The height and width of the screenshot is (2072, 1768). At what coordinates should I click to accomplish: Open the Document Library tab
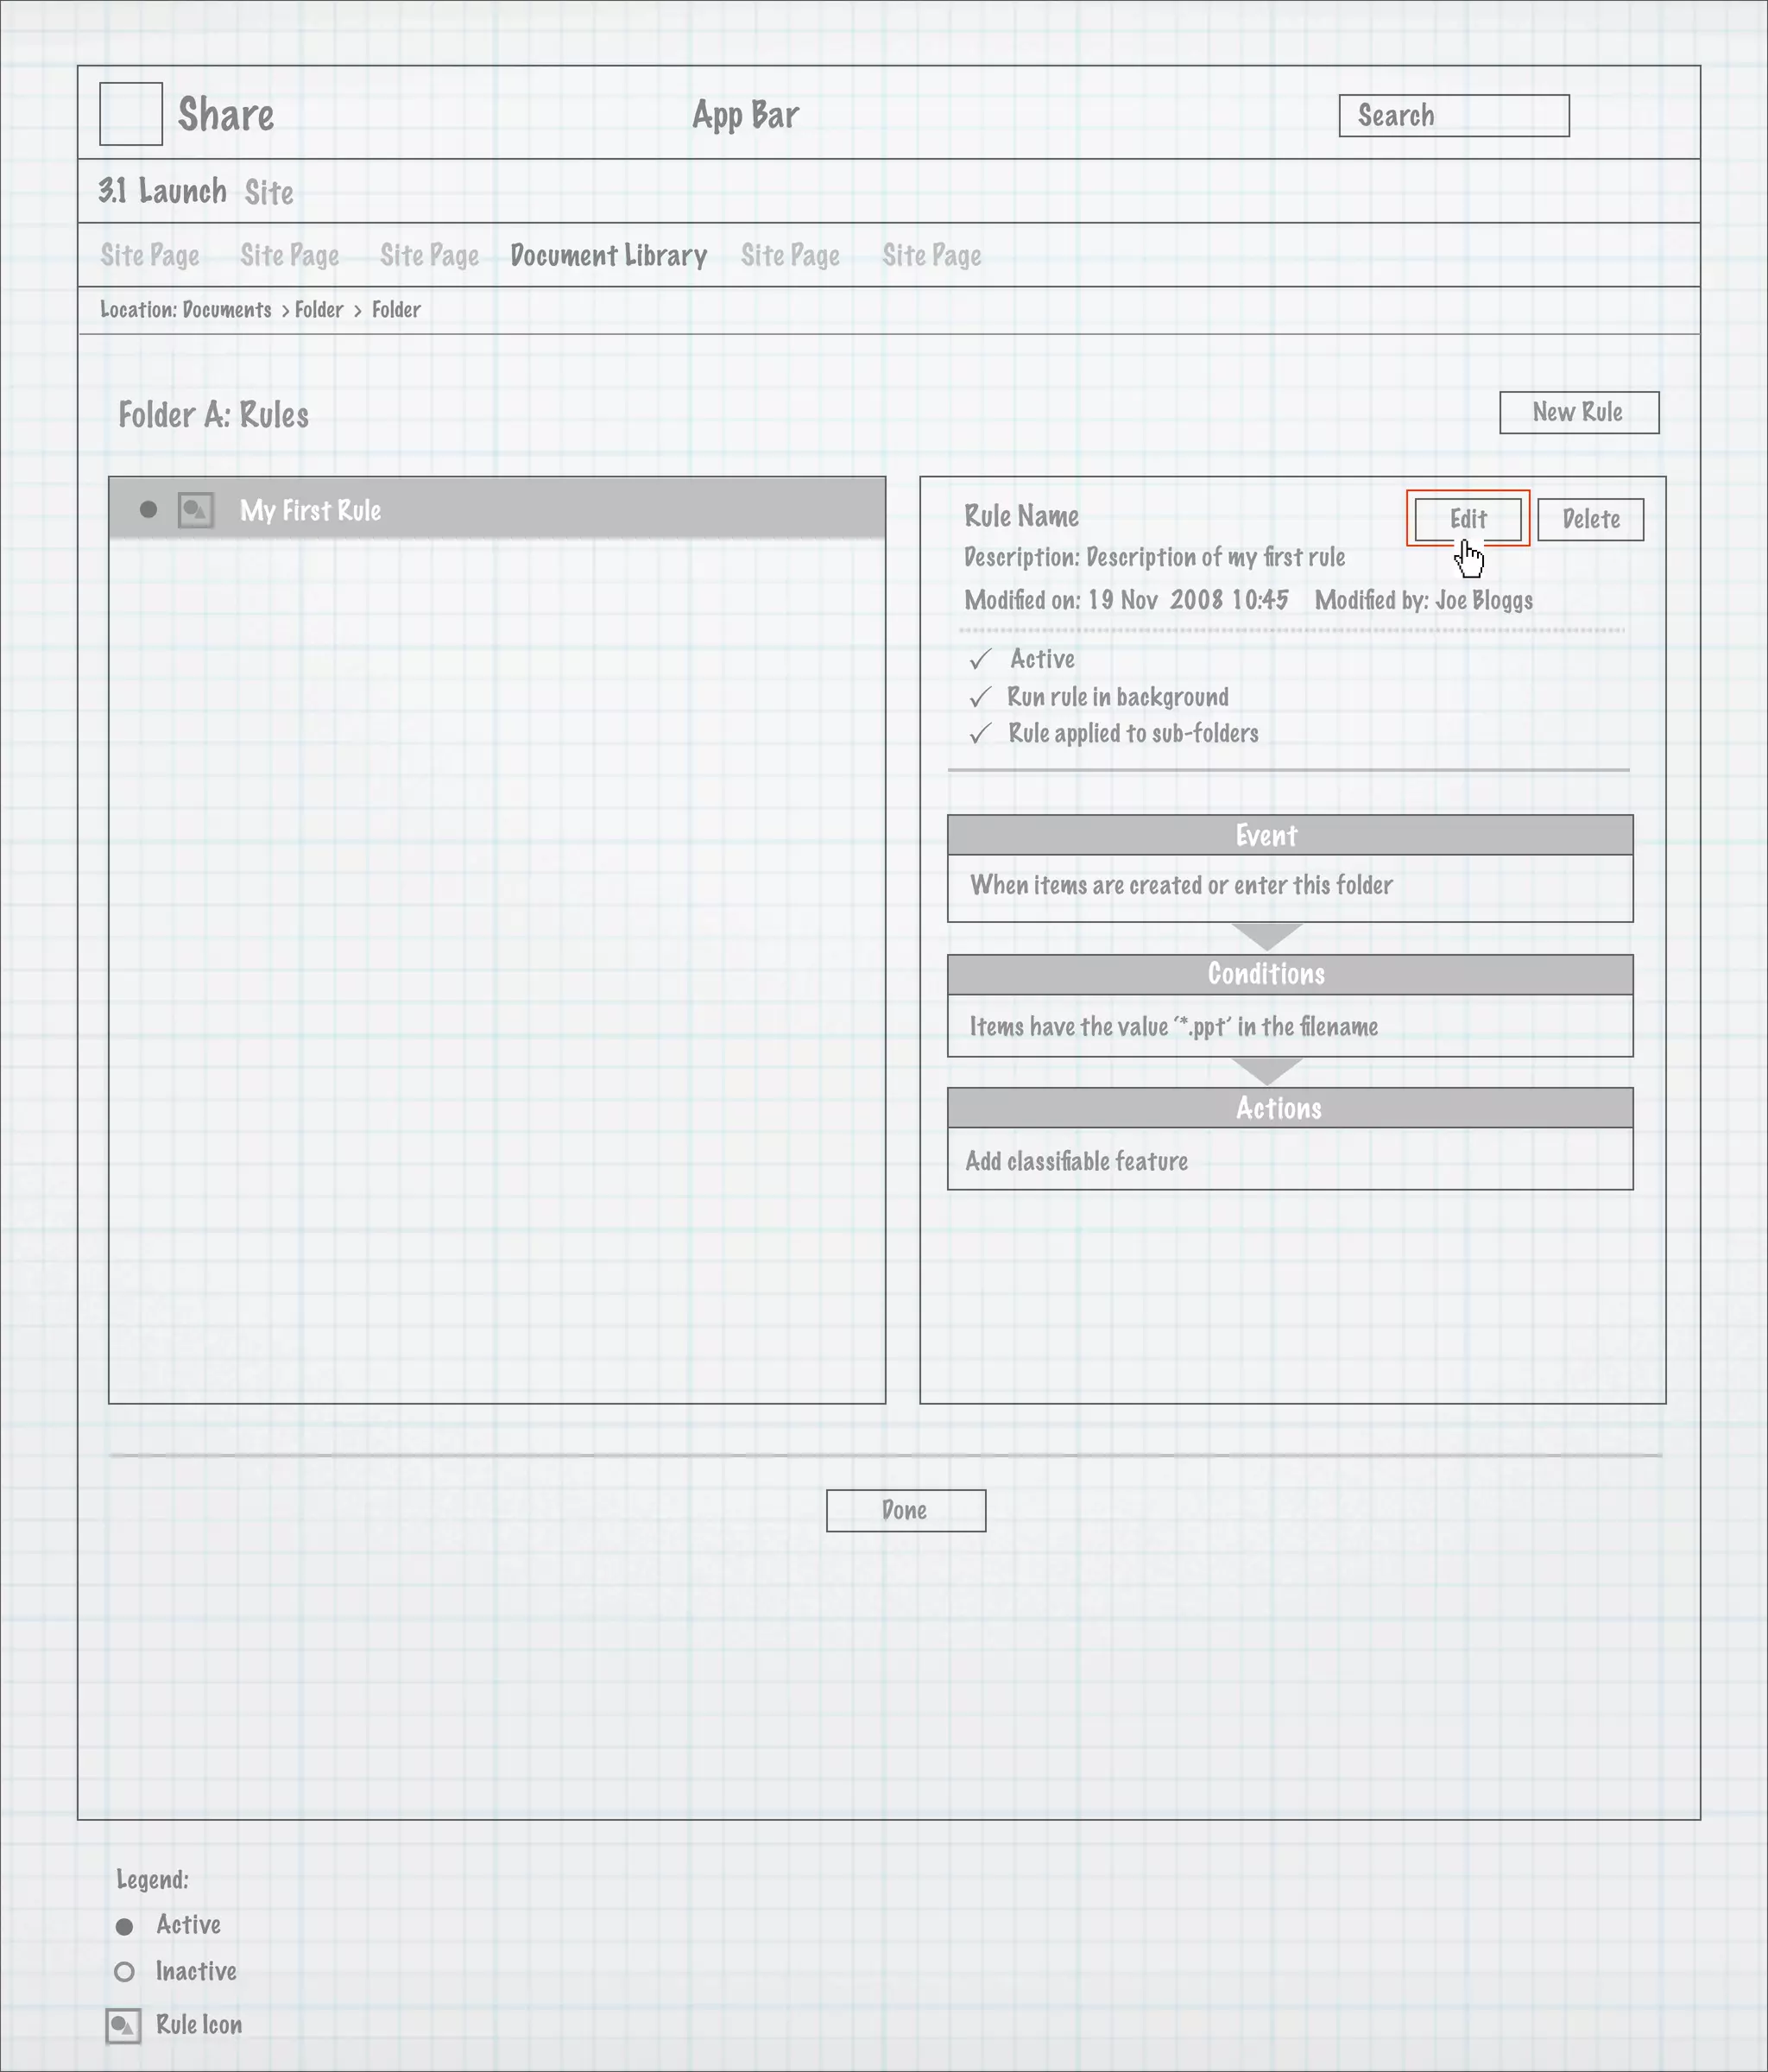click(608, 256)
